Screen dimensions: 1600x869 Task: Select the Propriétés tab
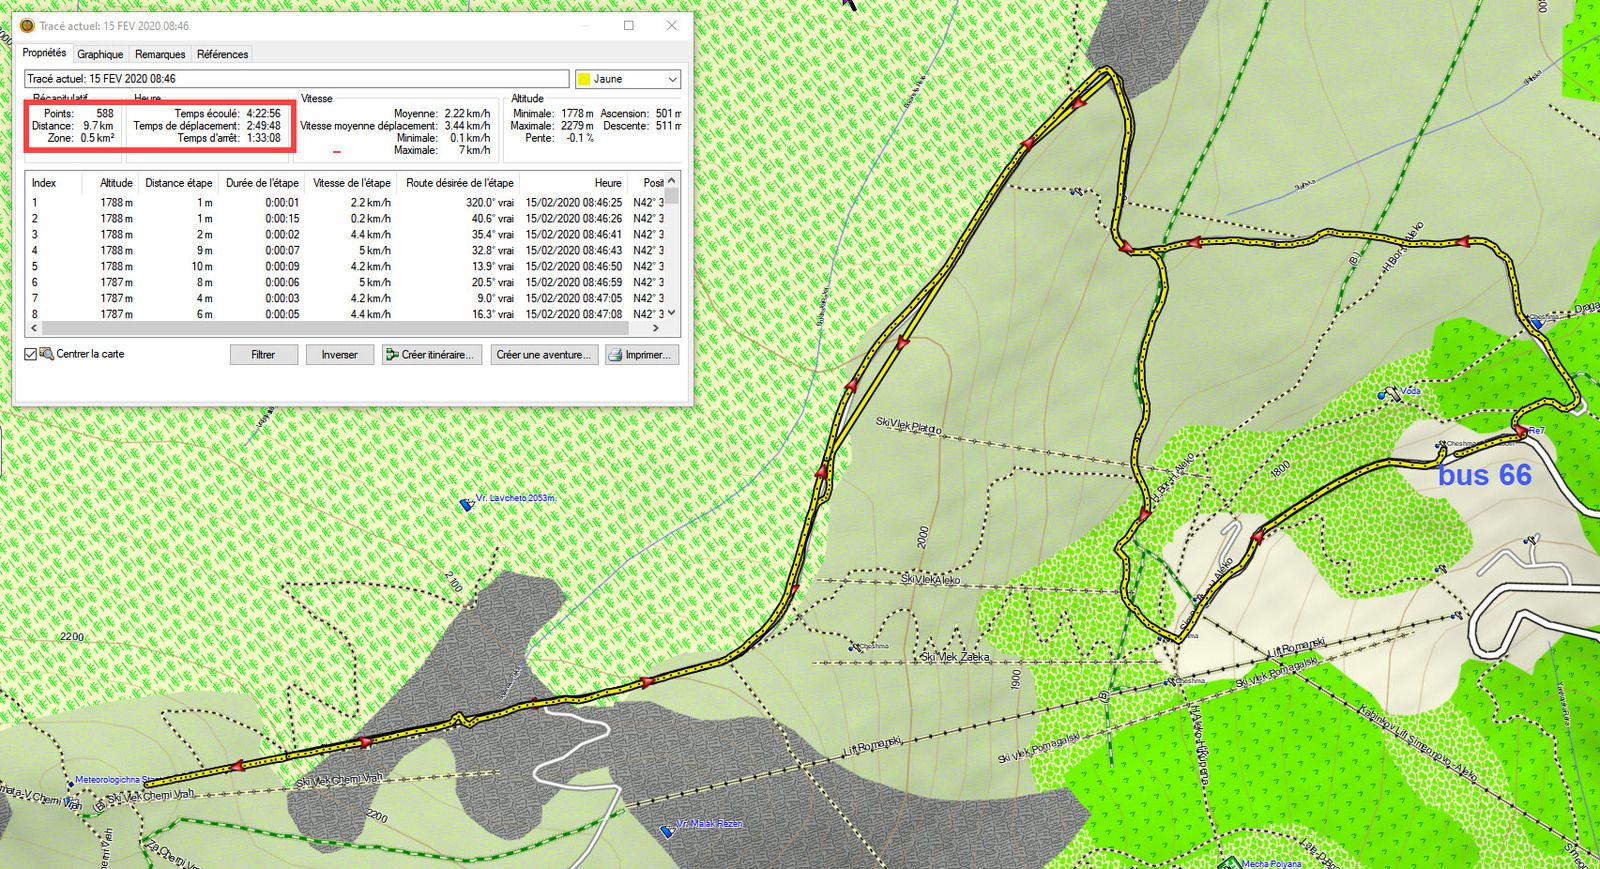click(x=44, y=53)
